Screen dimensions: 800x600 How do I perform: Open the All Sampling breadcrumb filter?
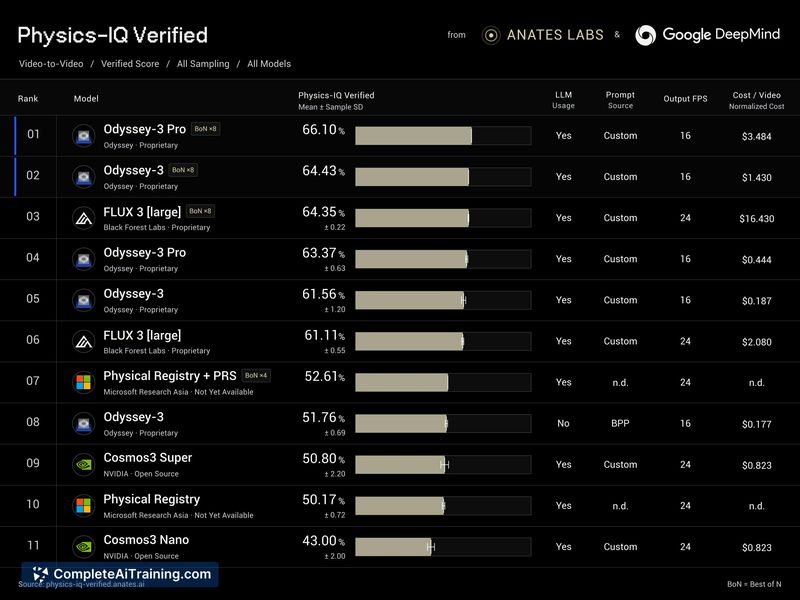pyautogui.click(x=203, y=64)
